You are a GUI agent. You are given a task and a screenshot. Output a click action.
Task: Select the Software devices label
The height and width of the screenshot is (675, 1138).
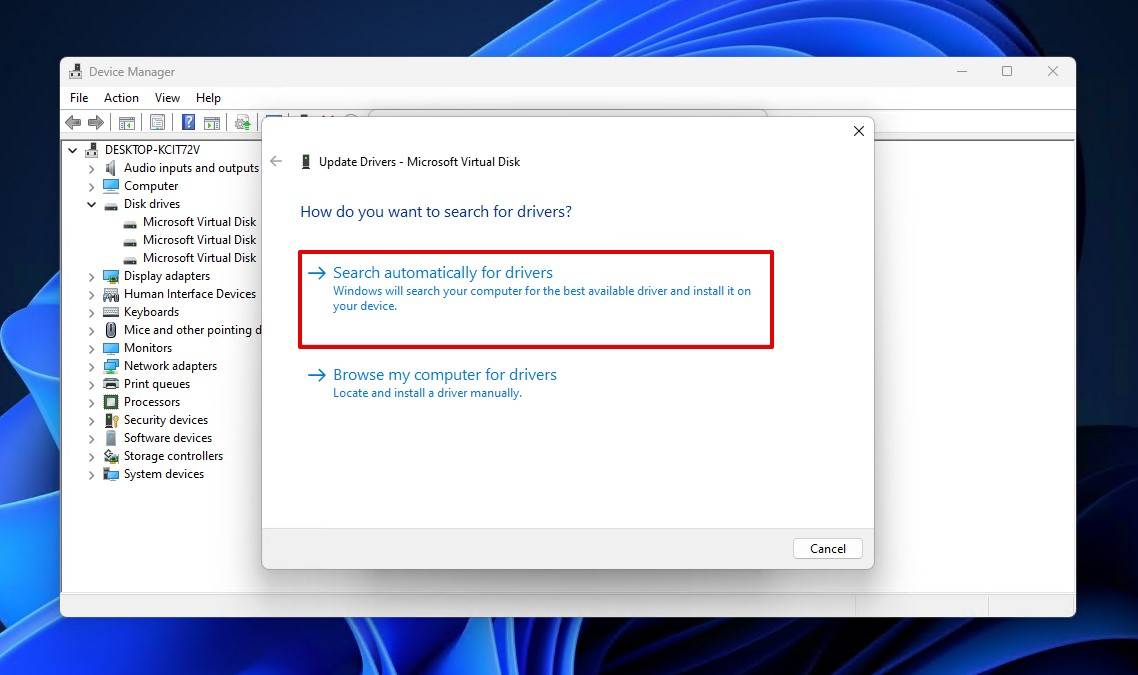(168, 438)
